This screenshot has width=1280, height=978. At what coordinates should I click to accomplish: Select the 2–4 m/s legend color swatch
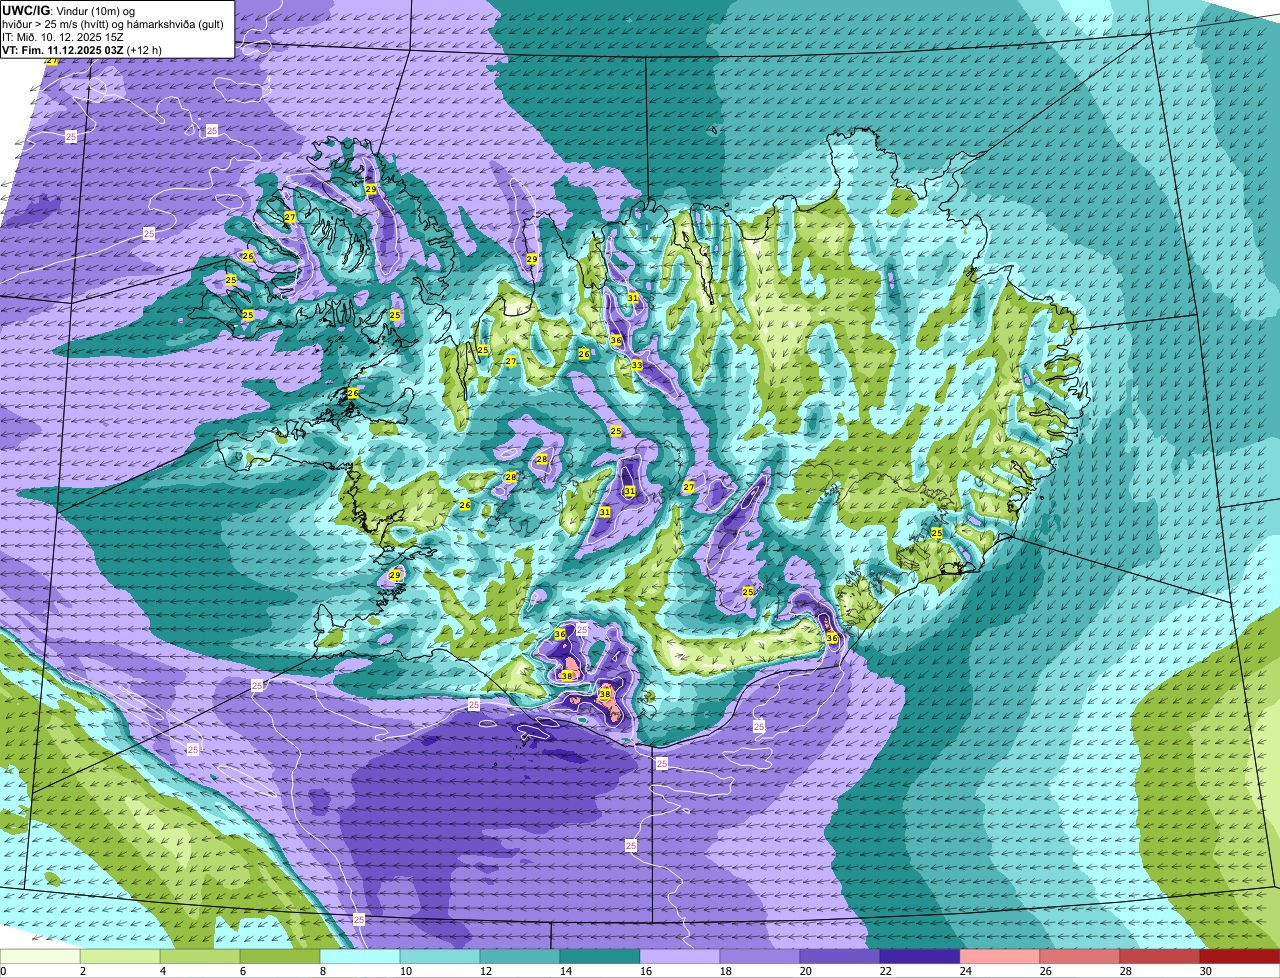click(120, 957)
